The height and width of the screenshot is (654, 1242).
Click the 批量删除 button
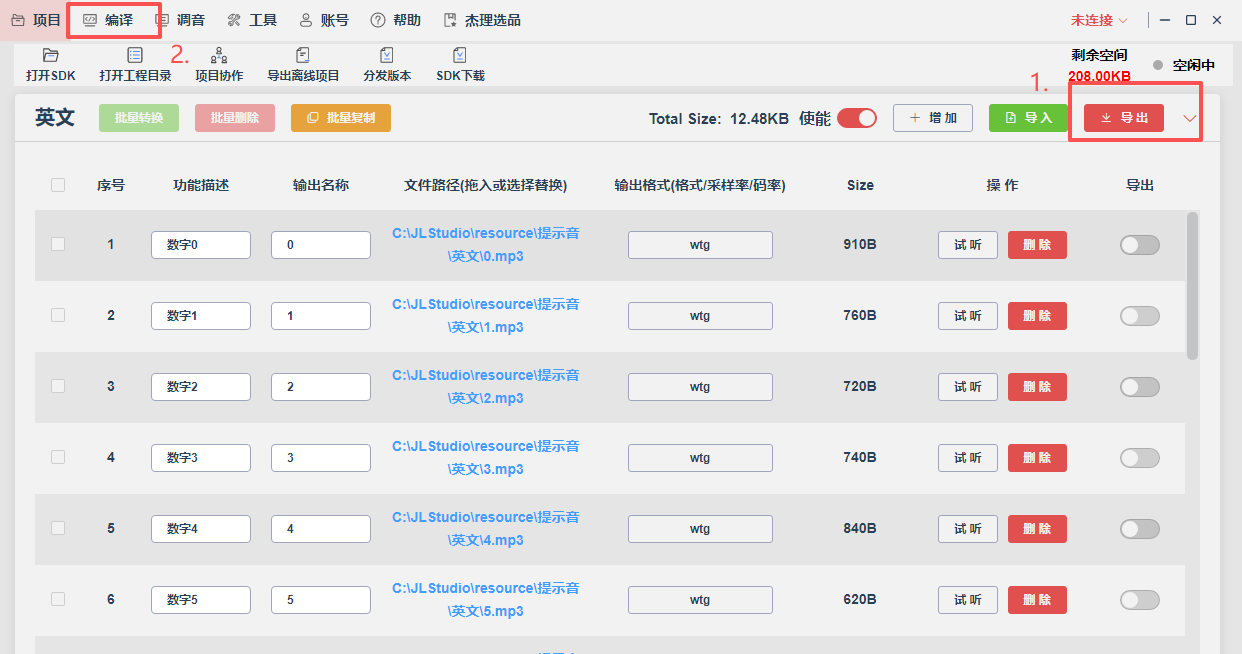point(235,118)
